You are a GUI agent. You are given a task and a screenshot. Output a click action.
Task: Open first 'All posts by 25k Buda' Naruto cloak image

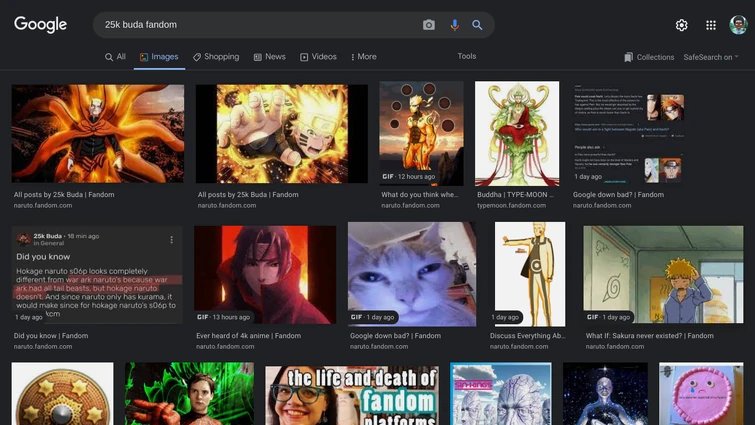tap(98, 134)
